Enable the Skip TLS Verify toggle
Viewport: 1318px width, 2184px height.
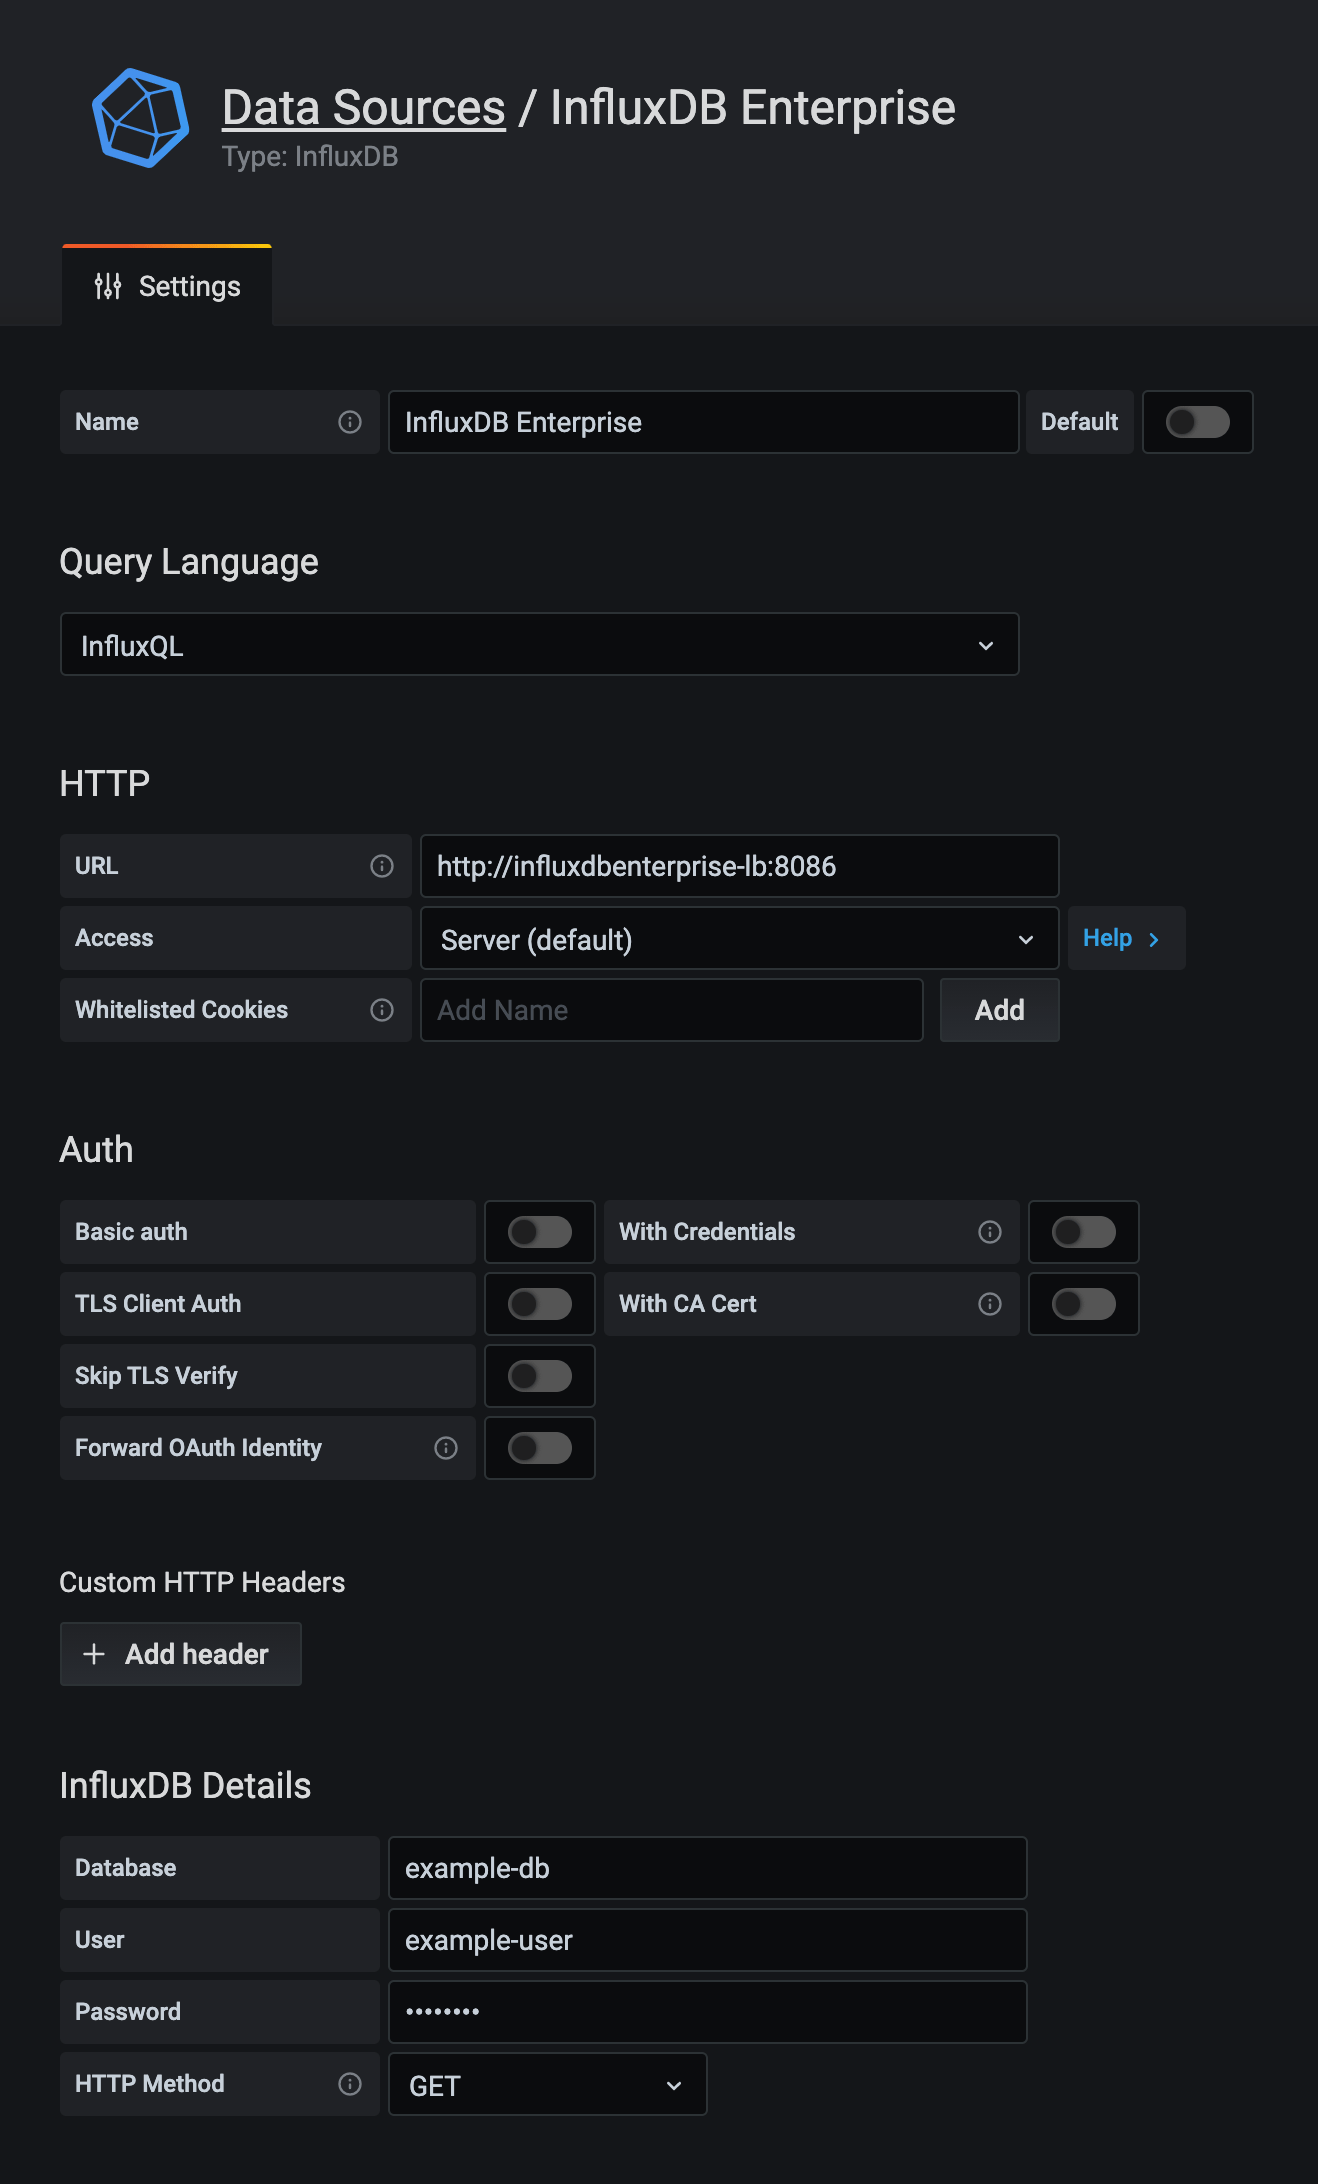coord(539,1376)
